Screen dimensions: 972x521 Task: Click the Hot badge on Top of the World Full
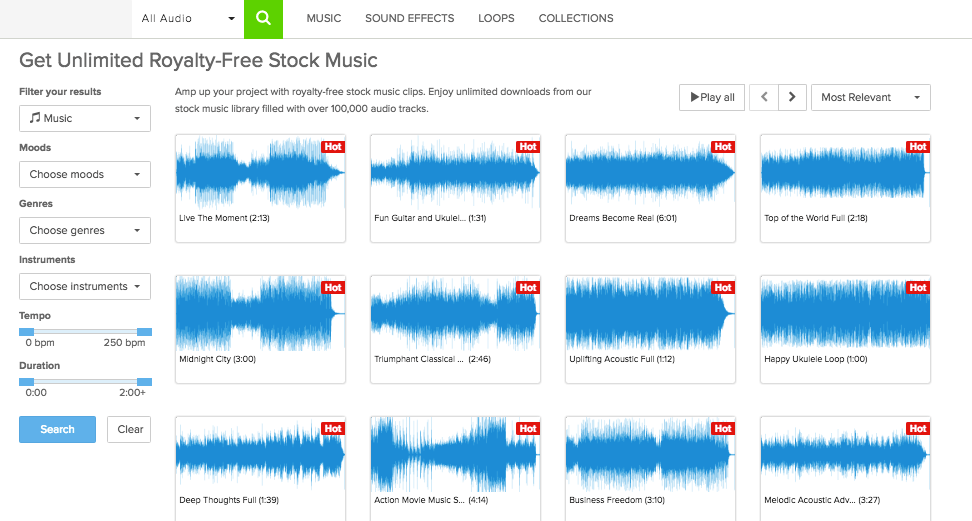click(918, 147)
